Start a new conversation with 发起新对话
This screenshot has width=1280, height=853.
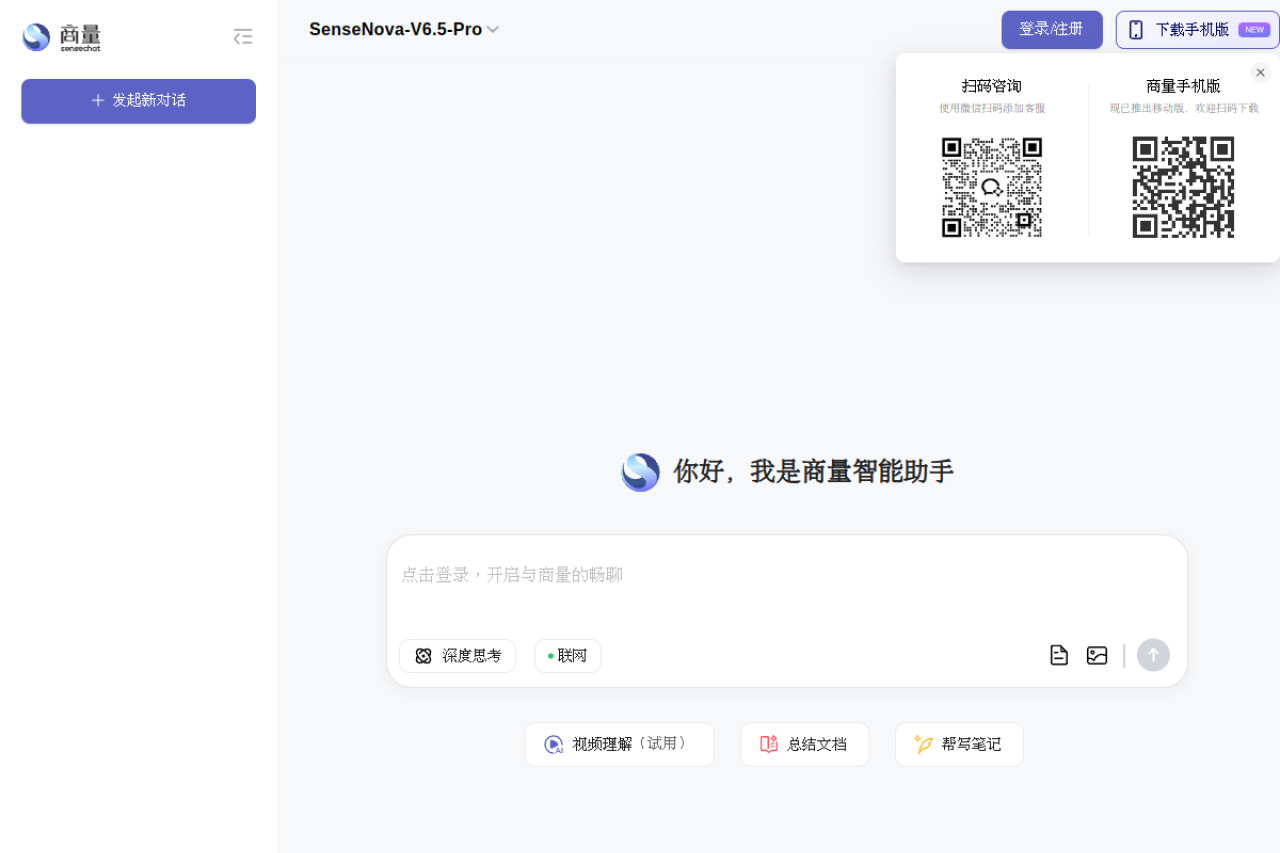(138, 101)
